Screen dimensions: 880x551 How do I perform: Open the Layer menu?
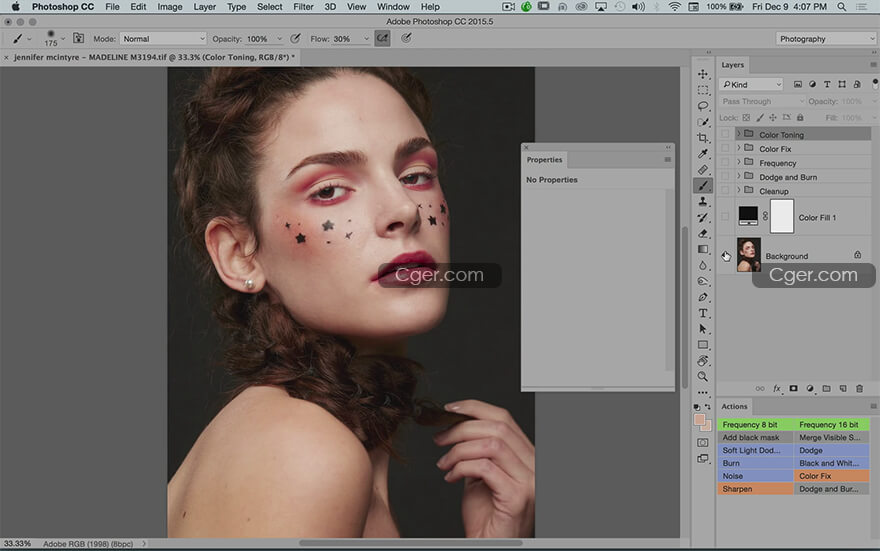204,7
